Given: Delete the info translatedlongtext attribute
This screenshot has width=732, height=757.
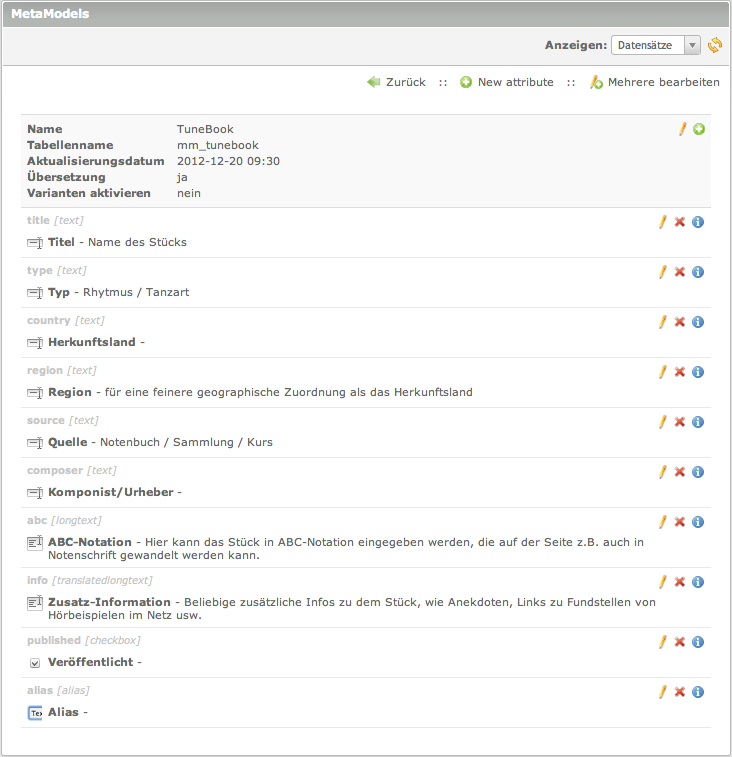Looking at the screenshot, I should tap(680, 582).
